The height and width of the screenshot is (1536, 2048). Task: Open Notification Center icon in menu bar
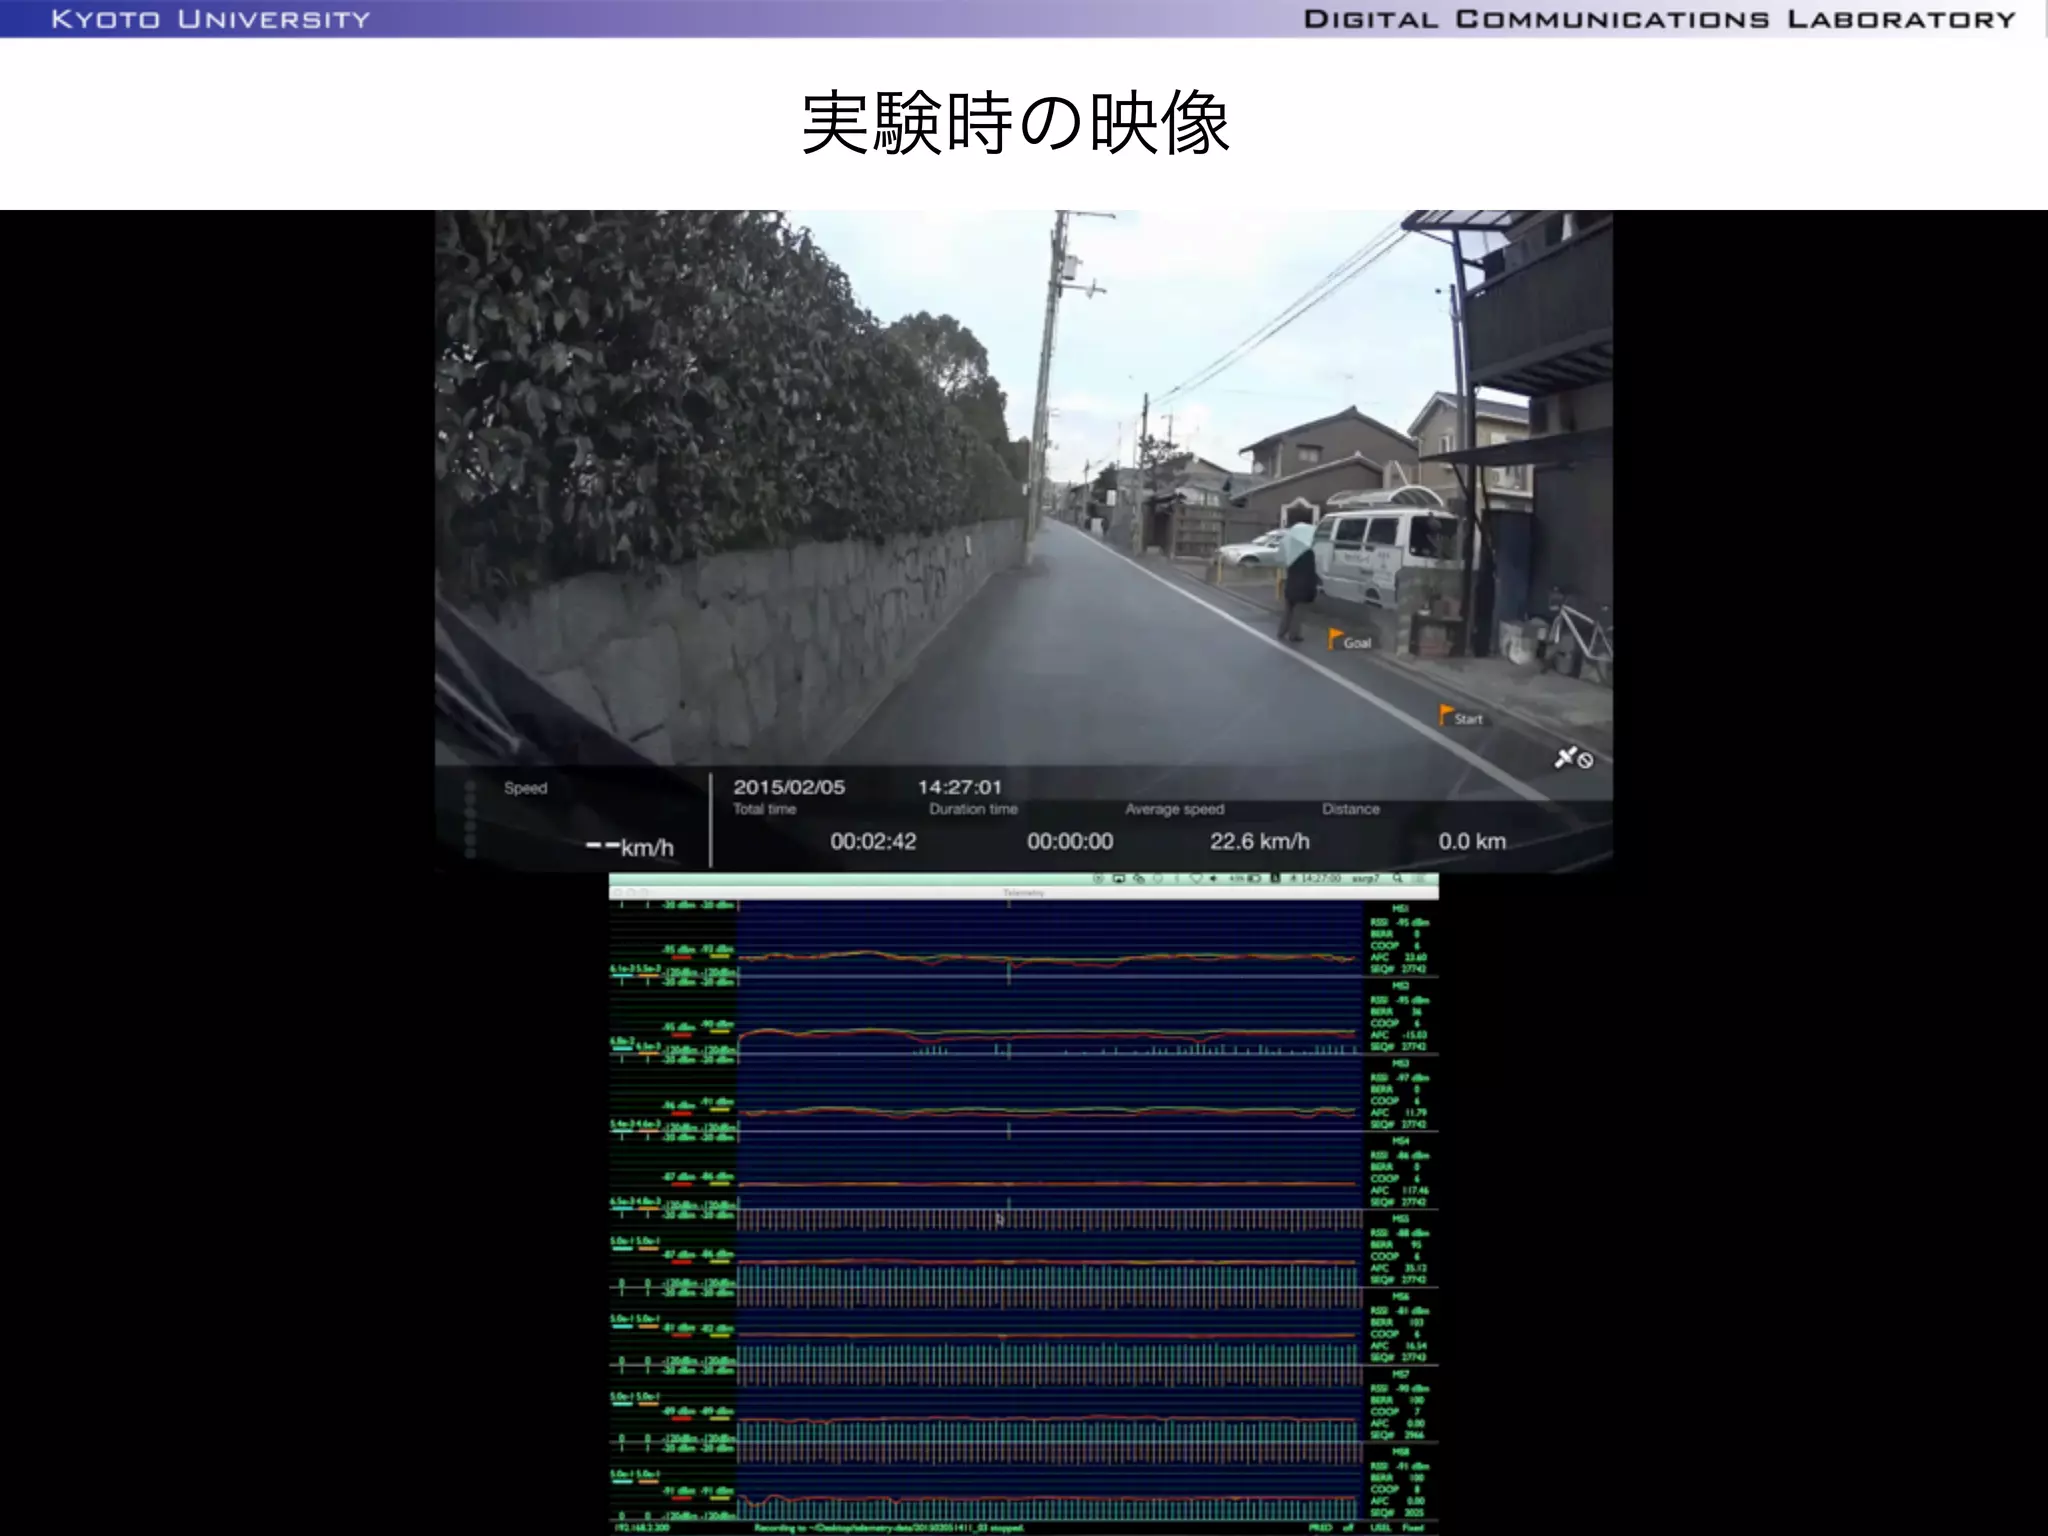[1420, 878]
